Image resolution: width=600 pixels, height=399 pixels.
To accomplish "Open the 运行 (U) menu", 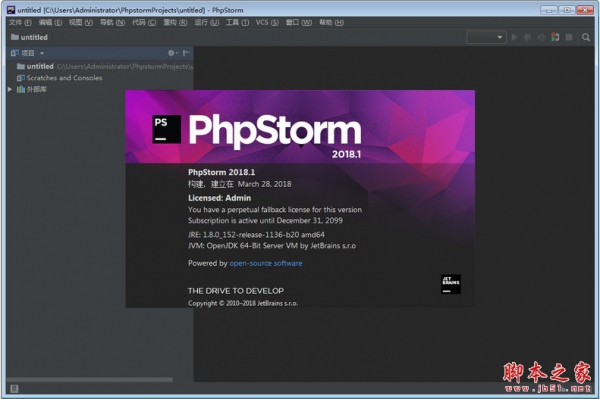I will click(207, 22).
